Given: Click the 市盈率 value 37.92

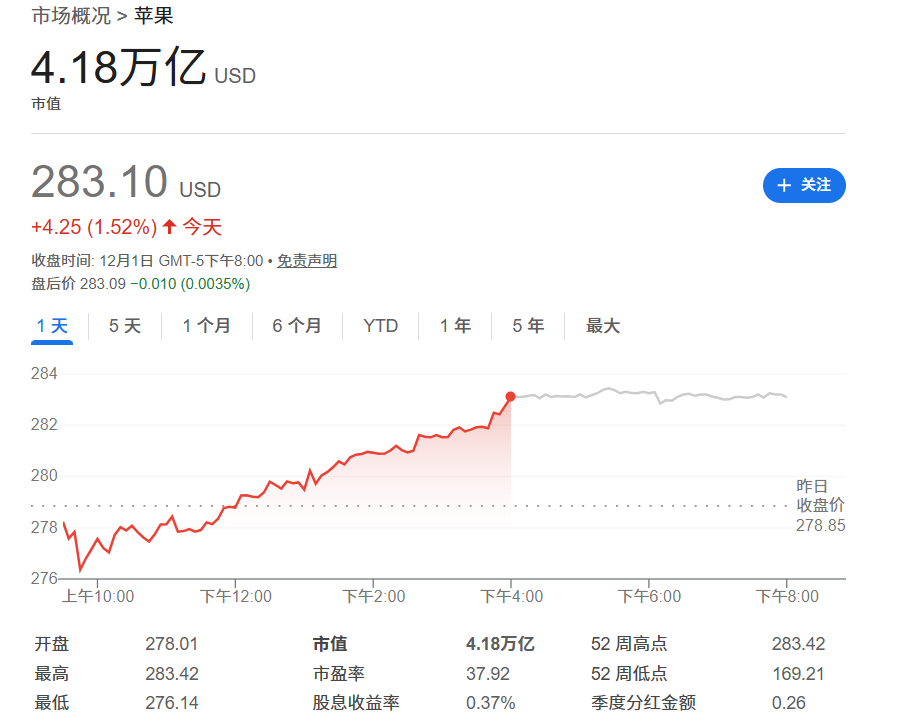Looking at the screenshot, I should point(487,673).
